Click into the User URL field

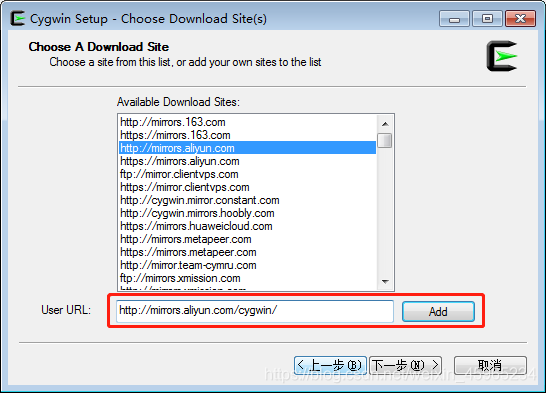(x=255, y=311)
